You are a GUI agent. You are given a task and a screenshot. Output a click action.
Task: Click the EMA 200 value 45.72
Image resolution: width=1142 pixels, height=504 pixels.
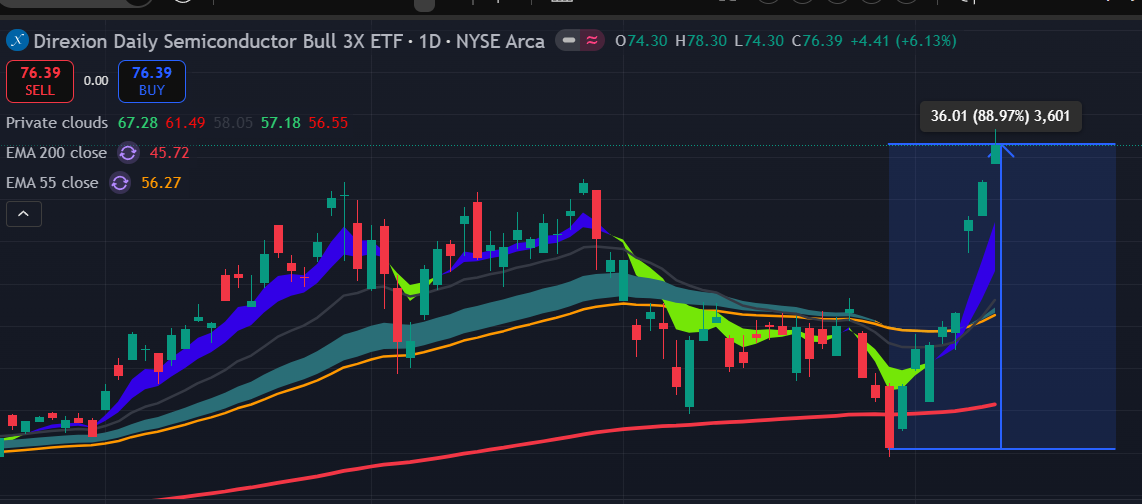click(x=169, y=153)
